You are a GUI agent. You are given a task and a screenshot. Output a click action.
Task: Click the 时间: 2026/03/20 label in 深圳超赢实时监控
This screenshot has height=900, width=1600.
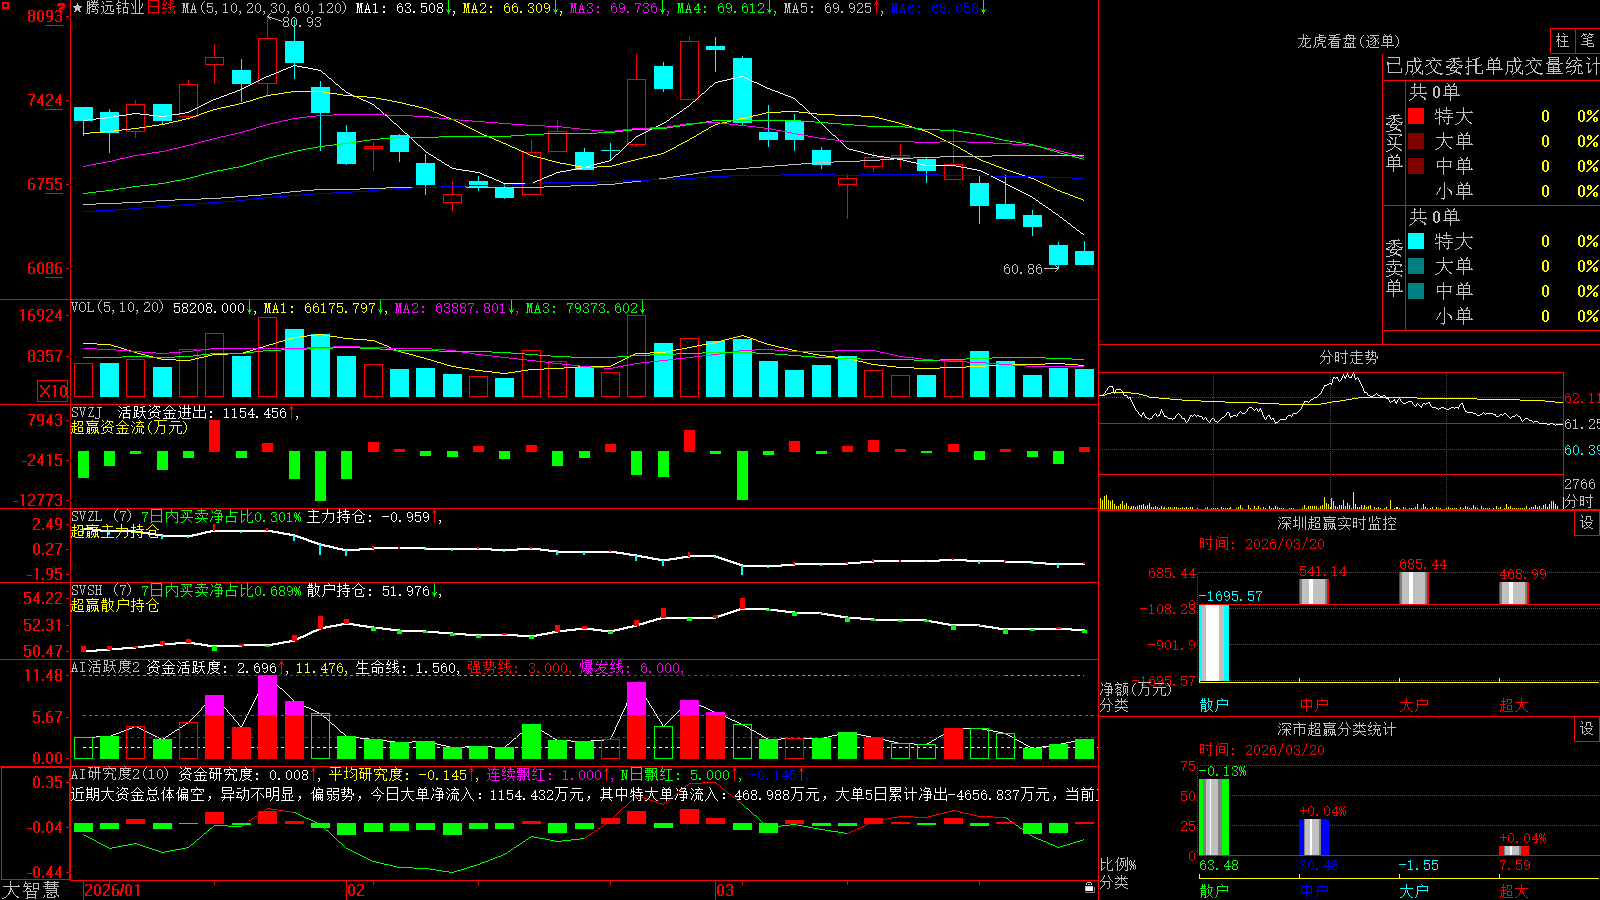point(1262,544)
